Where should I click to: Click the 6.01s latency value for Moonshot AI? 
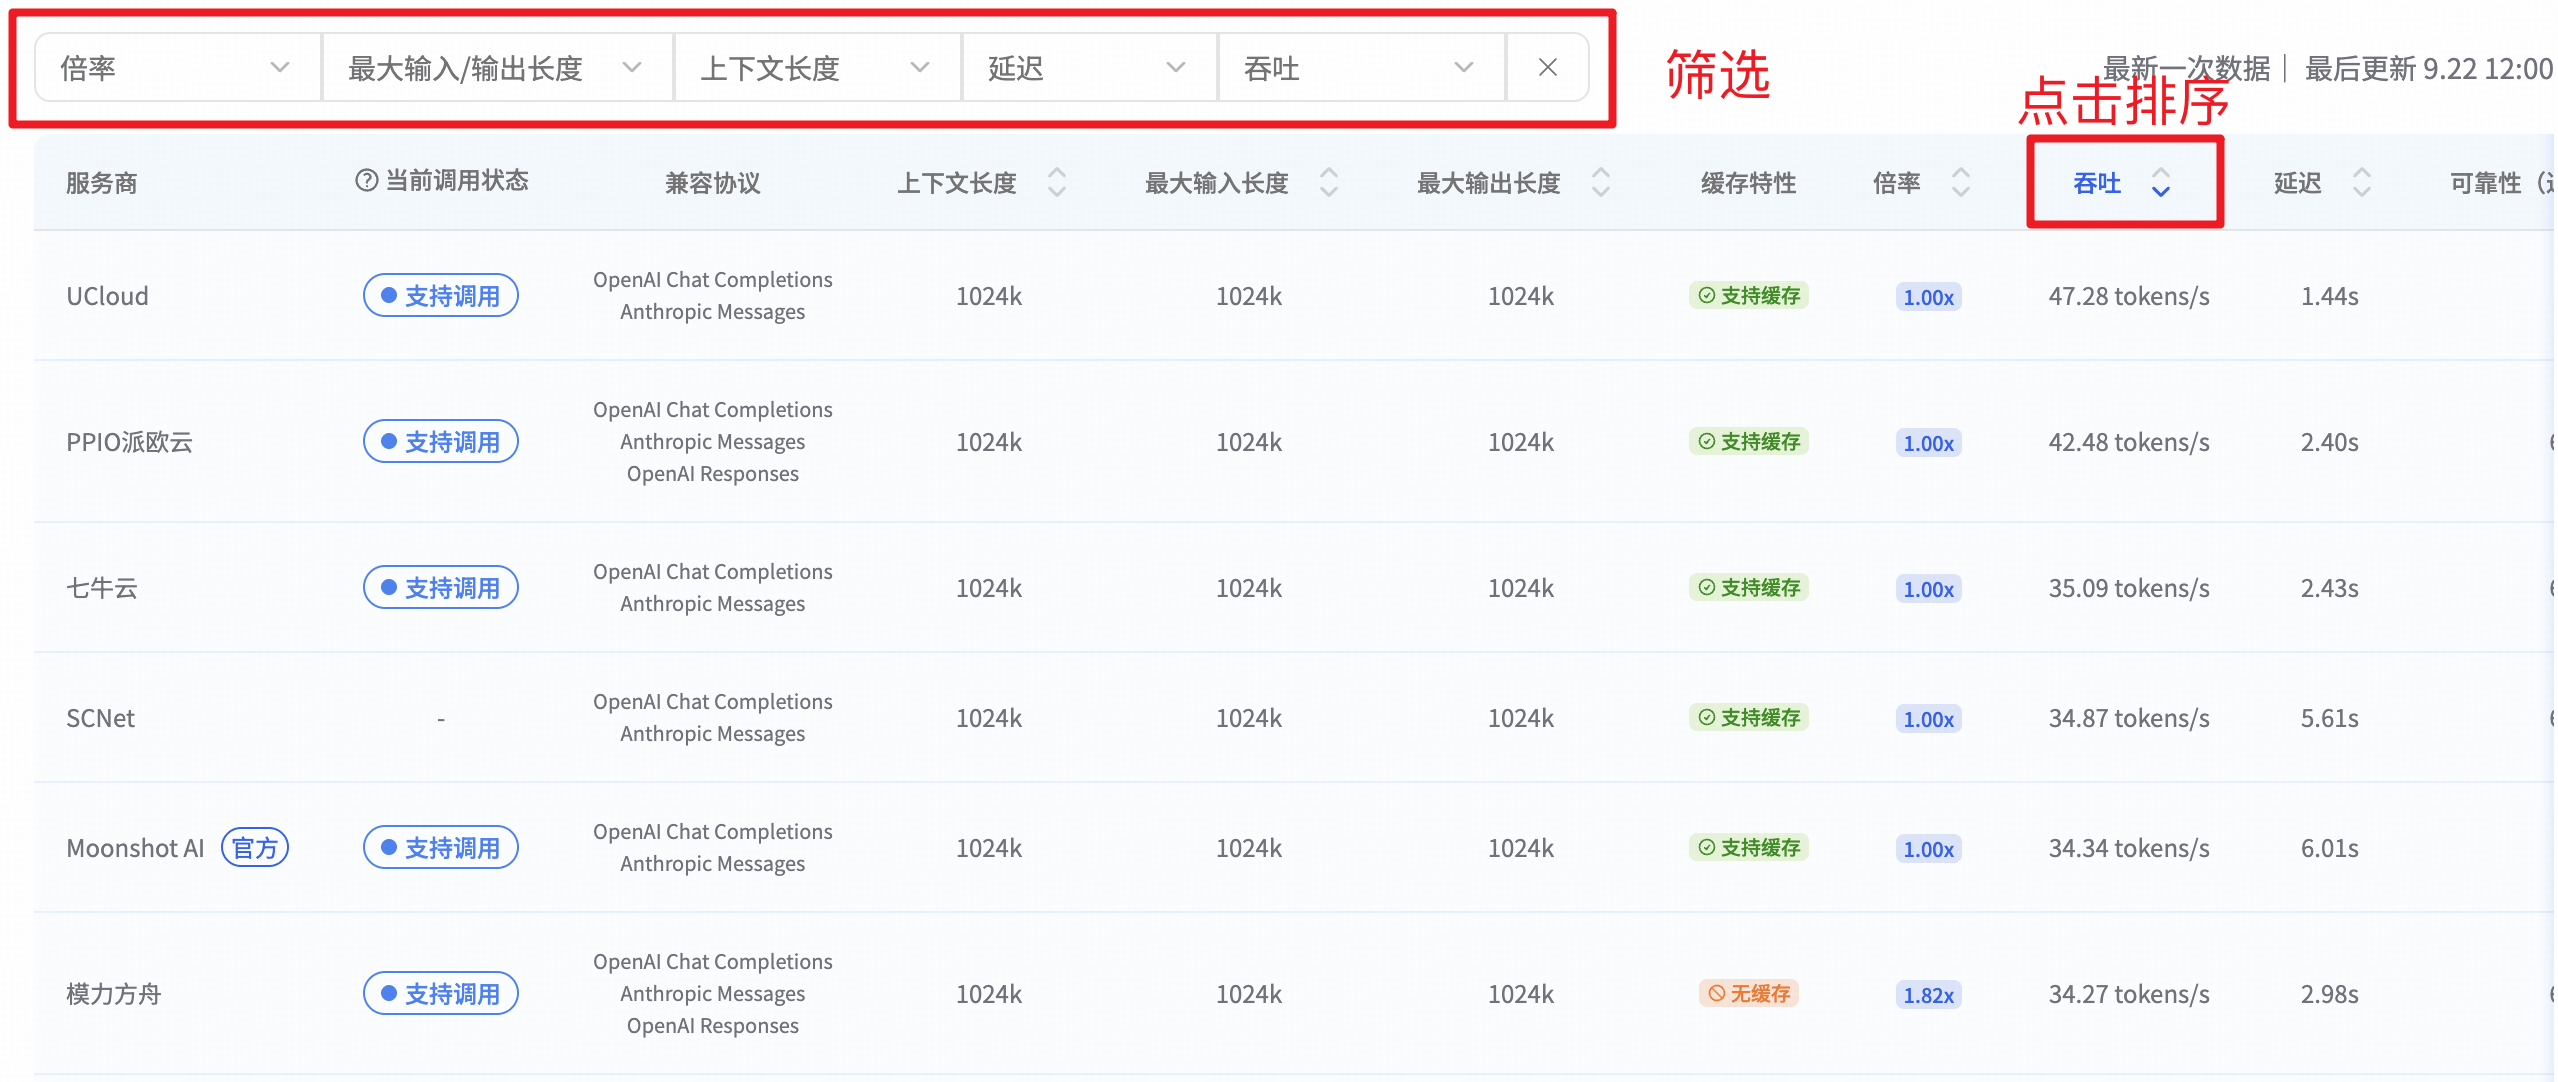pos(2329,848)
